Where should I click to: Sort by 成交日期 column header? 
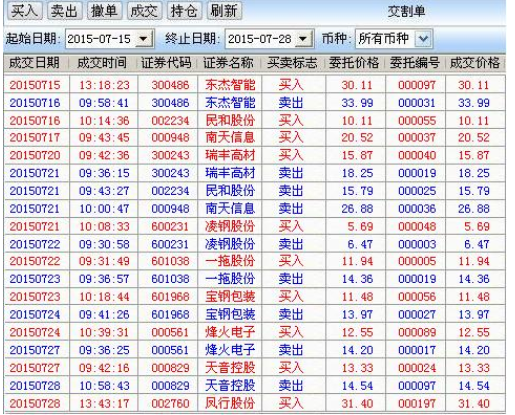34,63
